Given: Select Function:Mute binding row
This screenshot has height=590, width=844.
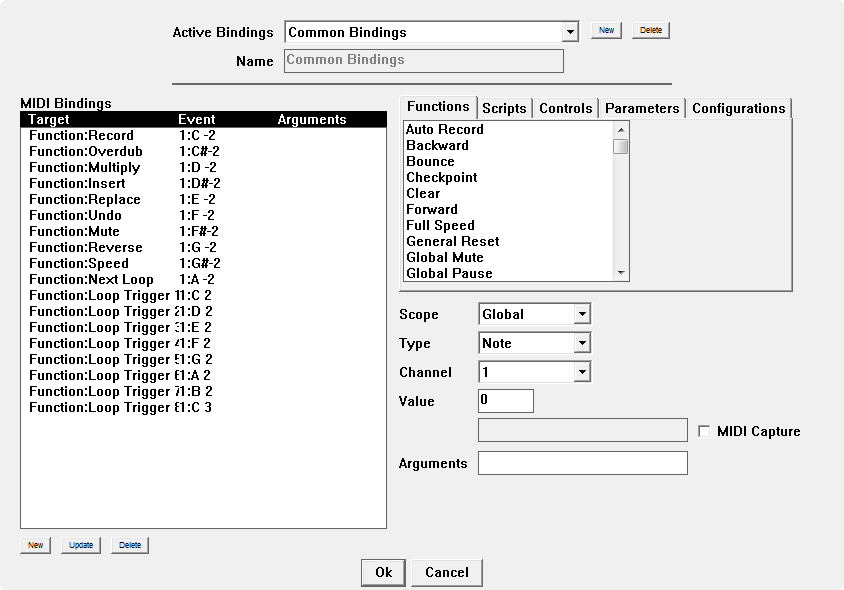Looking at the screenshot, I should tap(203, 231).
